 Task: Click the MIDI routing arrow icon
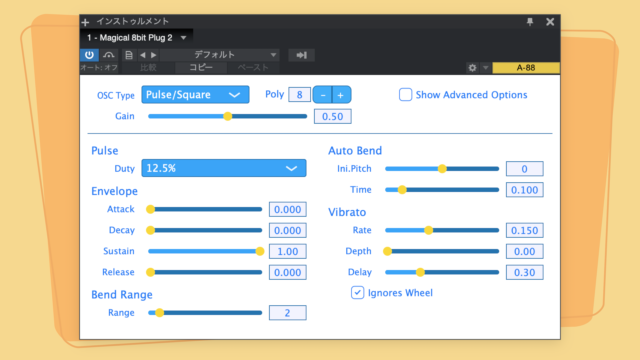pyautogui.click(x=301, y=55)
